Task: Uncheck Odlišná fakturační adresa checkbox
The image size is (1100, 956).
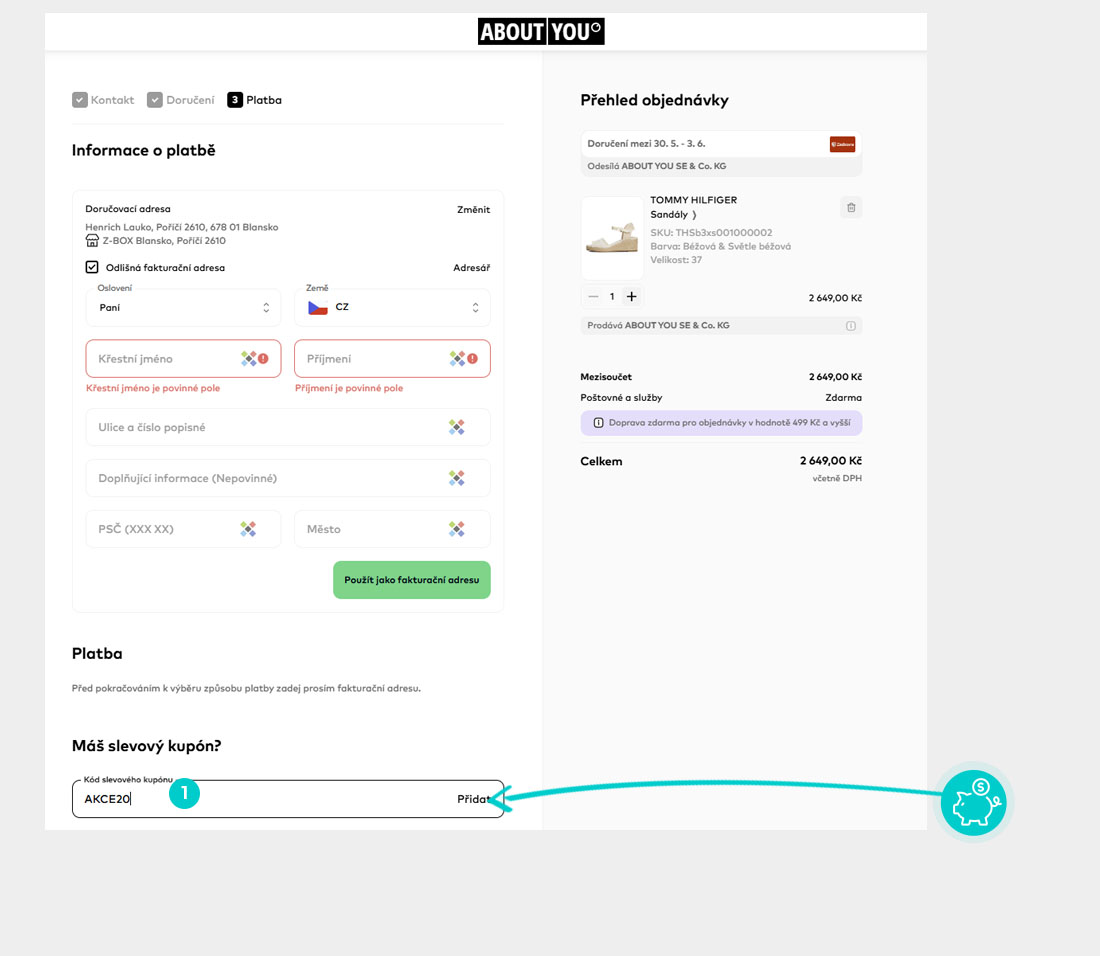Action: [x=92, y=267]
